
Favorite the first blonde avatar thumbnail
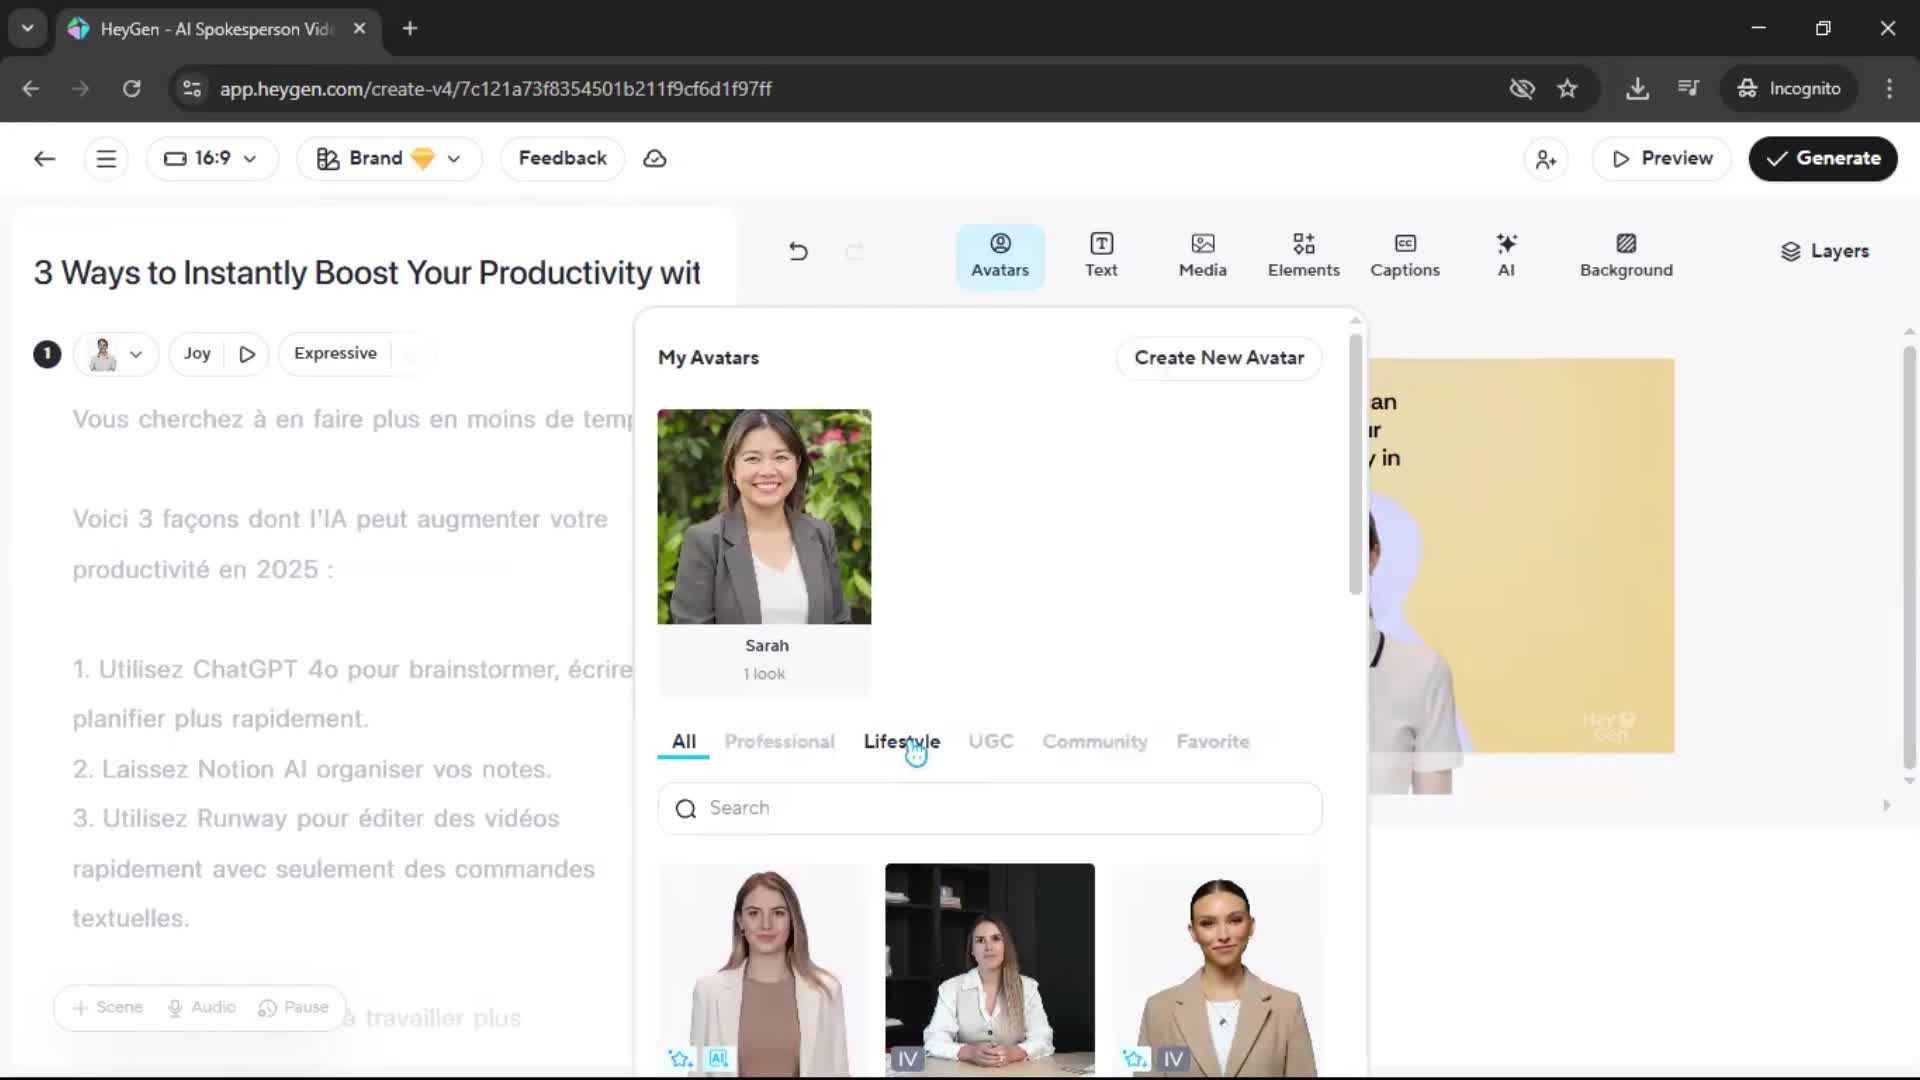click(680, 1058)
